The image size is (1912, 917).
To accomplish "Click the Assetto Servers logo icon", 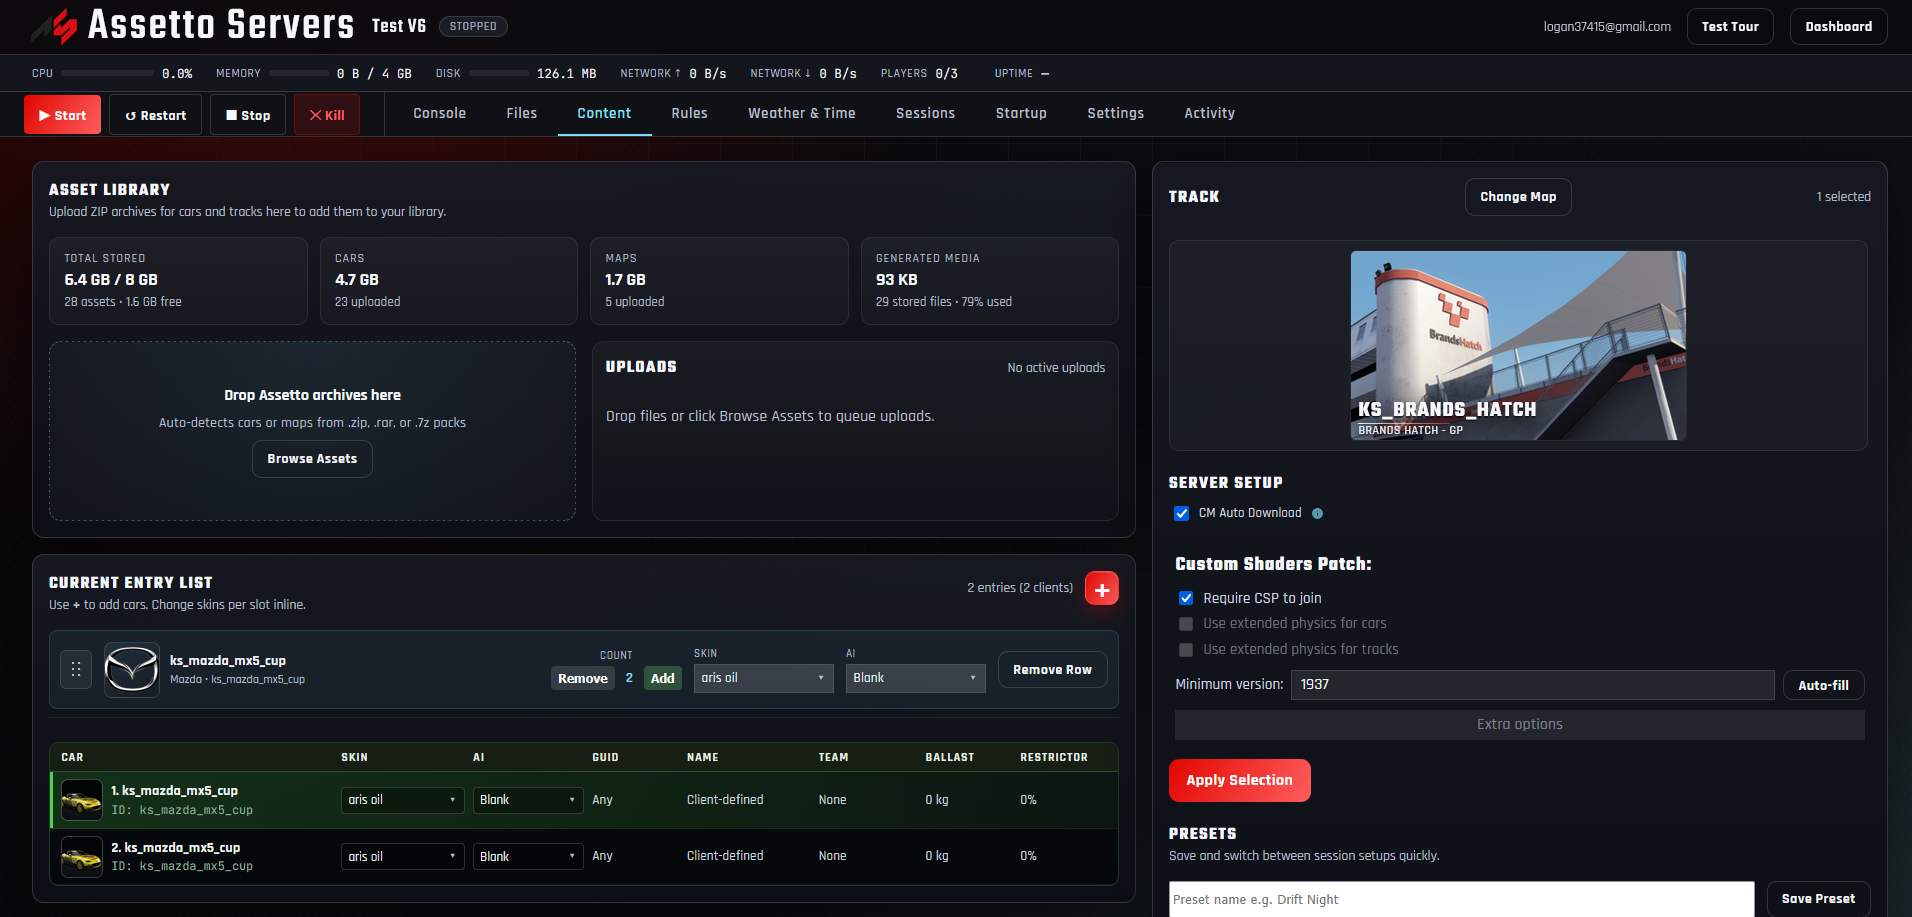I will click(55, 26).
